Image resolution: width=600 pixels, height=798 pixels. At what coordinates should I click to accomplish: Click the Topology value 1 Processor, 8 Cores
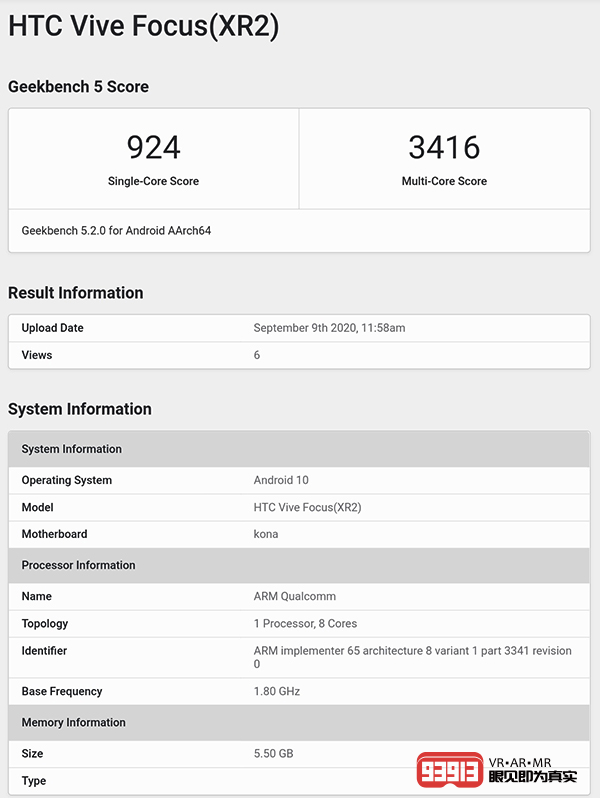tap(305, 623)
